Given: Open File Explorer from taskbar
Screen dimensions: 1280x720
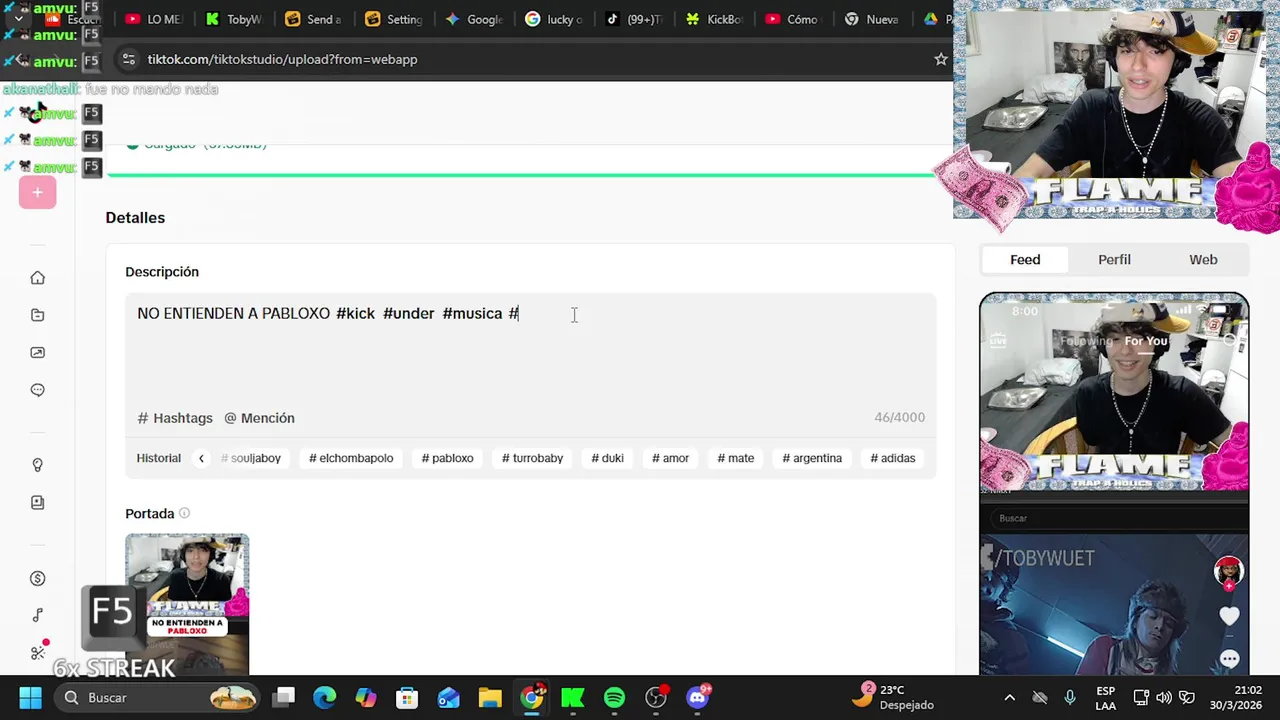Looking at the screenshot, I should point(489,697).
